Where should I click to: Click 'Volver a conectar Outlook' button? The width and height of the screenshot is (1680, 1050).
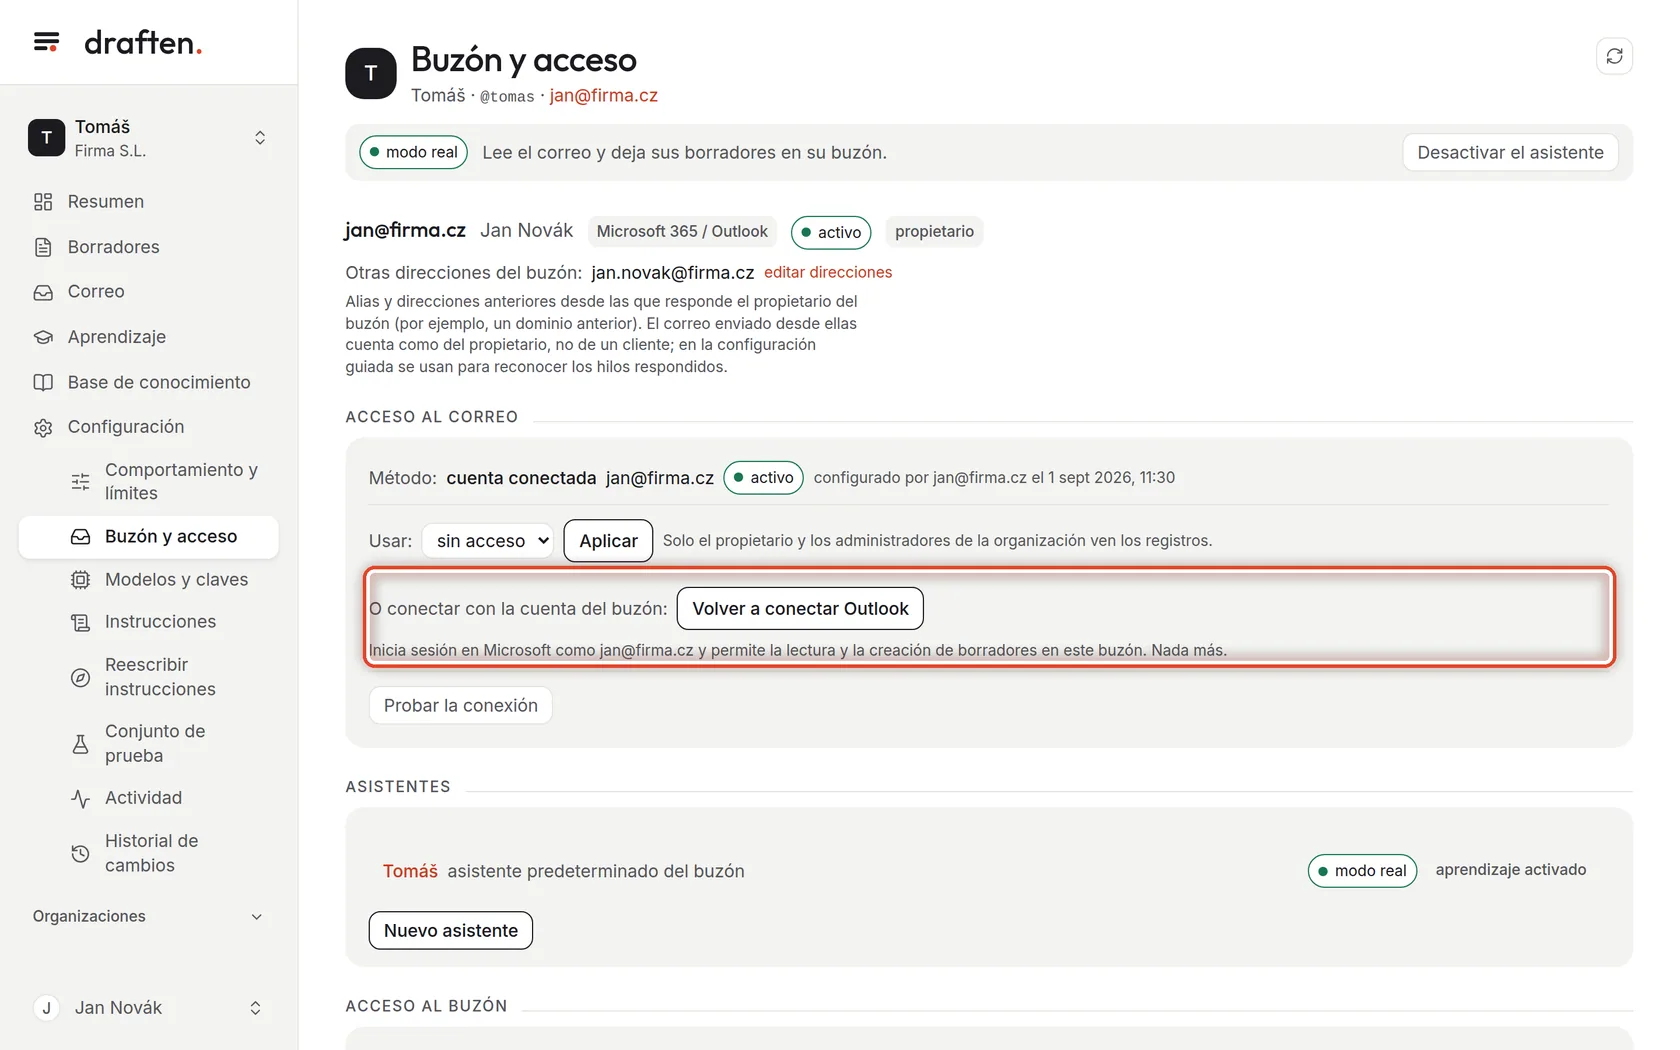pyautogui.click(x=800, y=609)
